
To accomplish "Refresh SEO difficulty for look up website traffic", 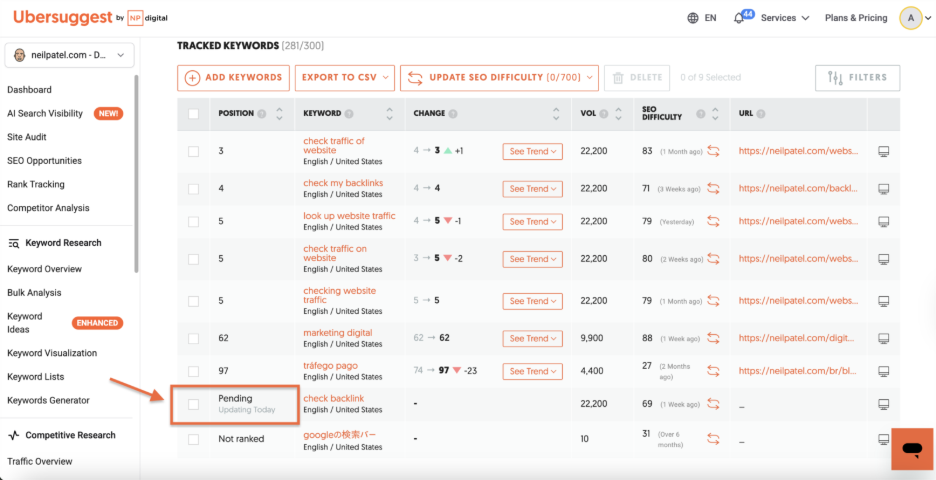I will (x=713, y=221).
